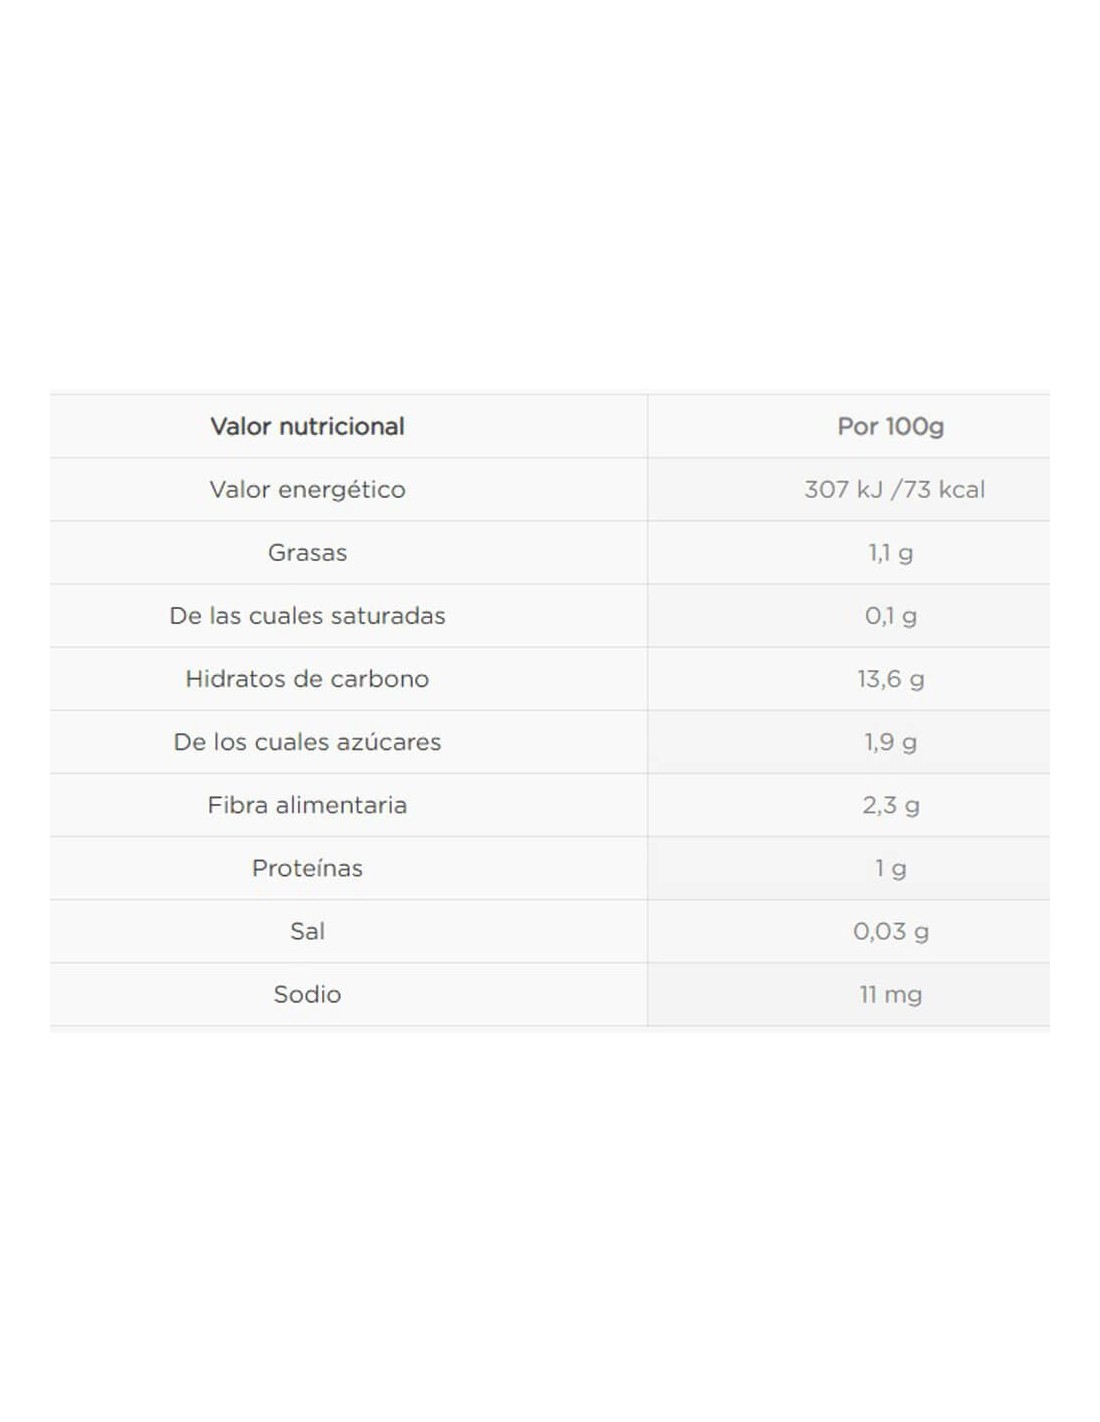The width and height of the screenshot is (1100, 1422).
Task: Select the '1,1 g' fat value
Action: pos(890,553)
